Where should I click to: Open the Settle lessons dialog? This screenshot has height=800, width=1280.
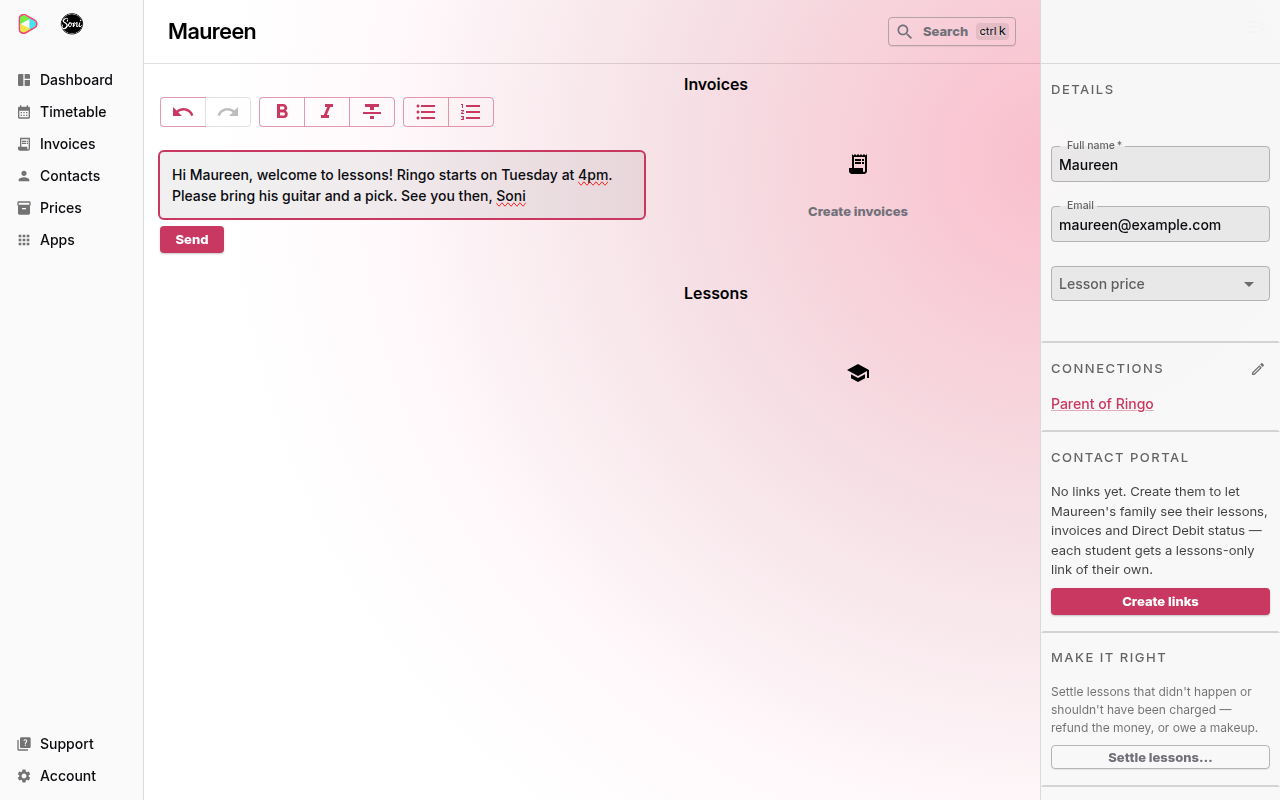1160,758
